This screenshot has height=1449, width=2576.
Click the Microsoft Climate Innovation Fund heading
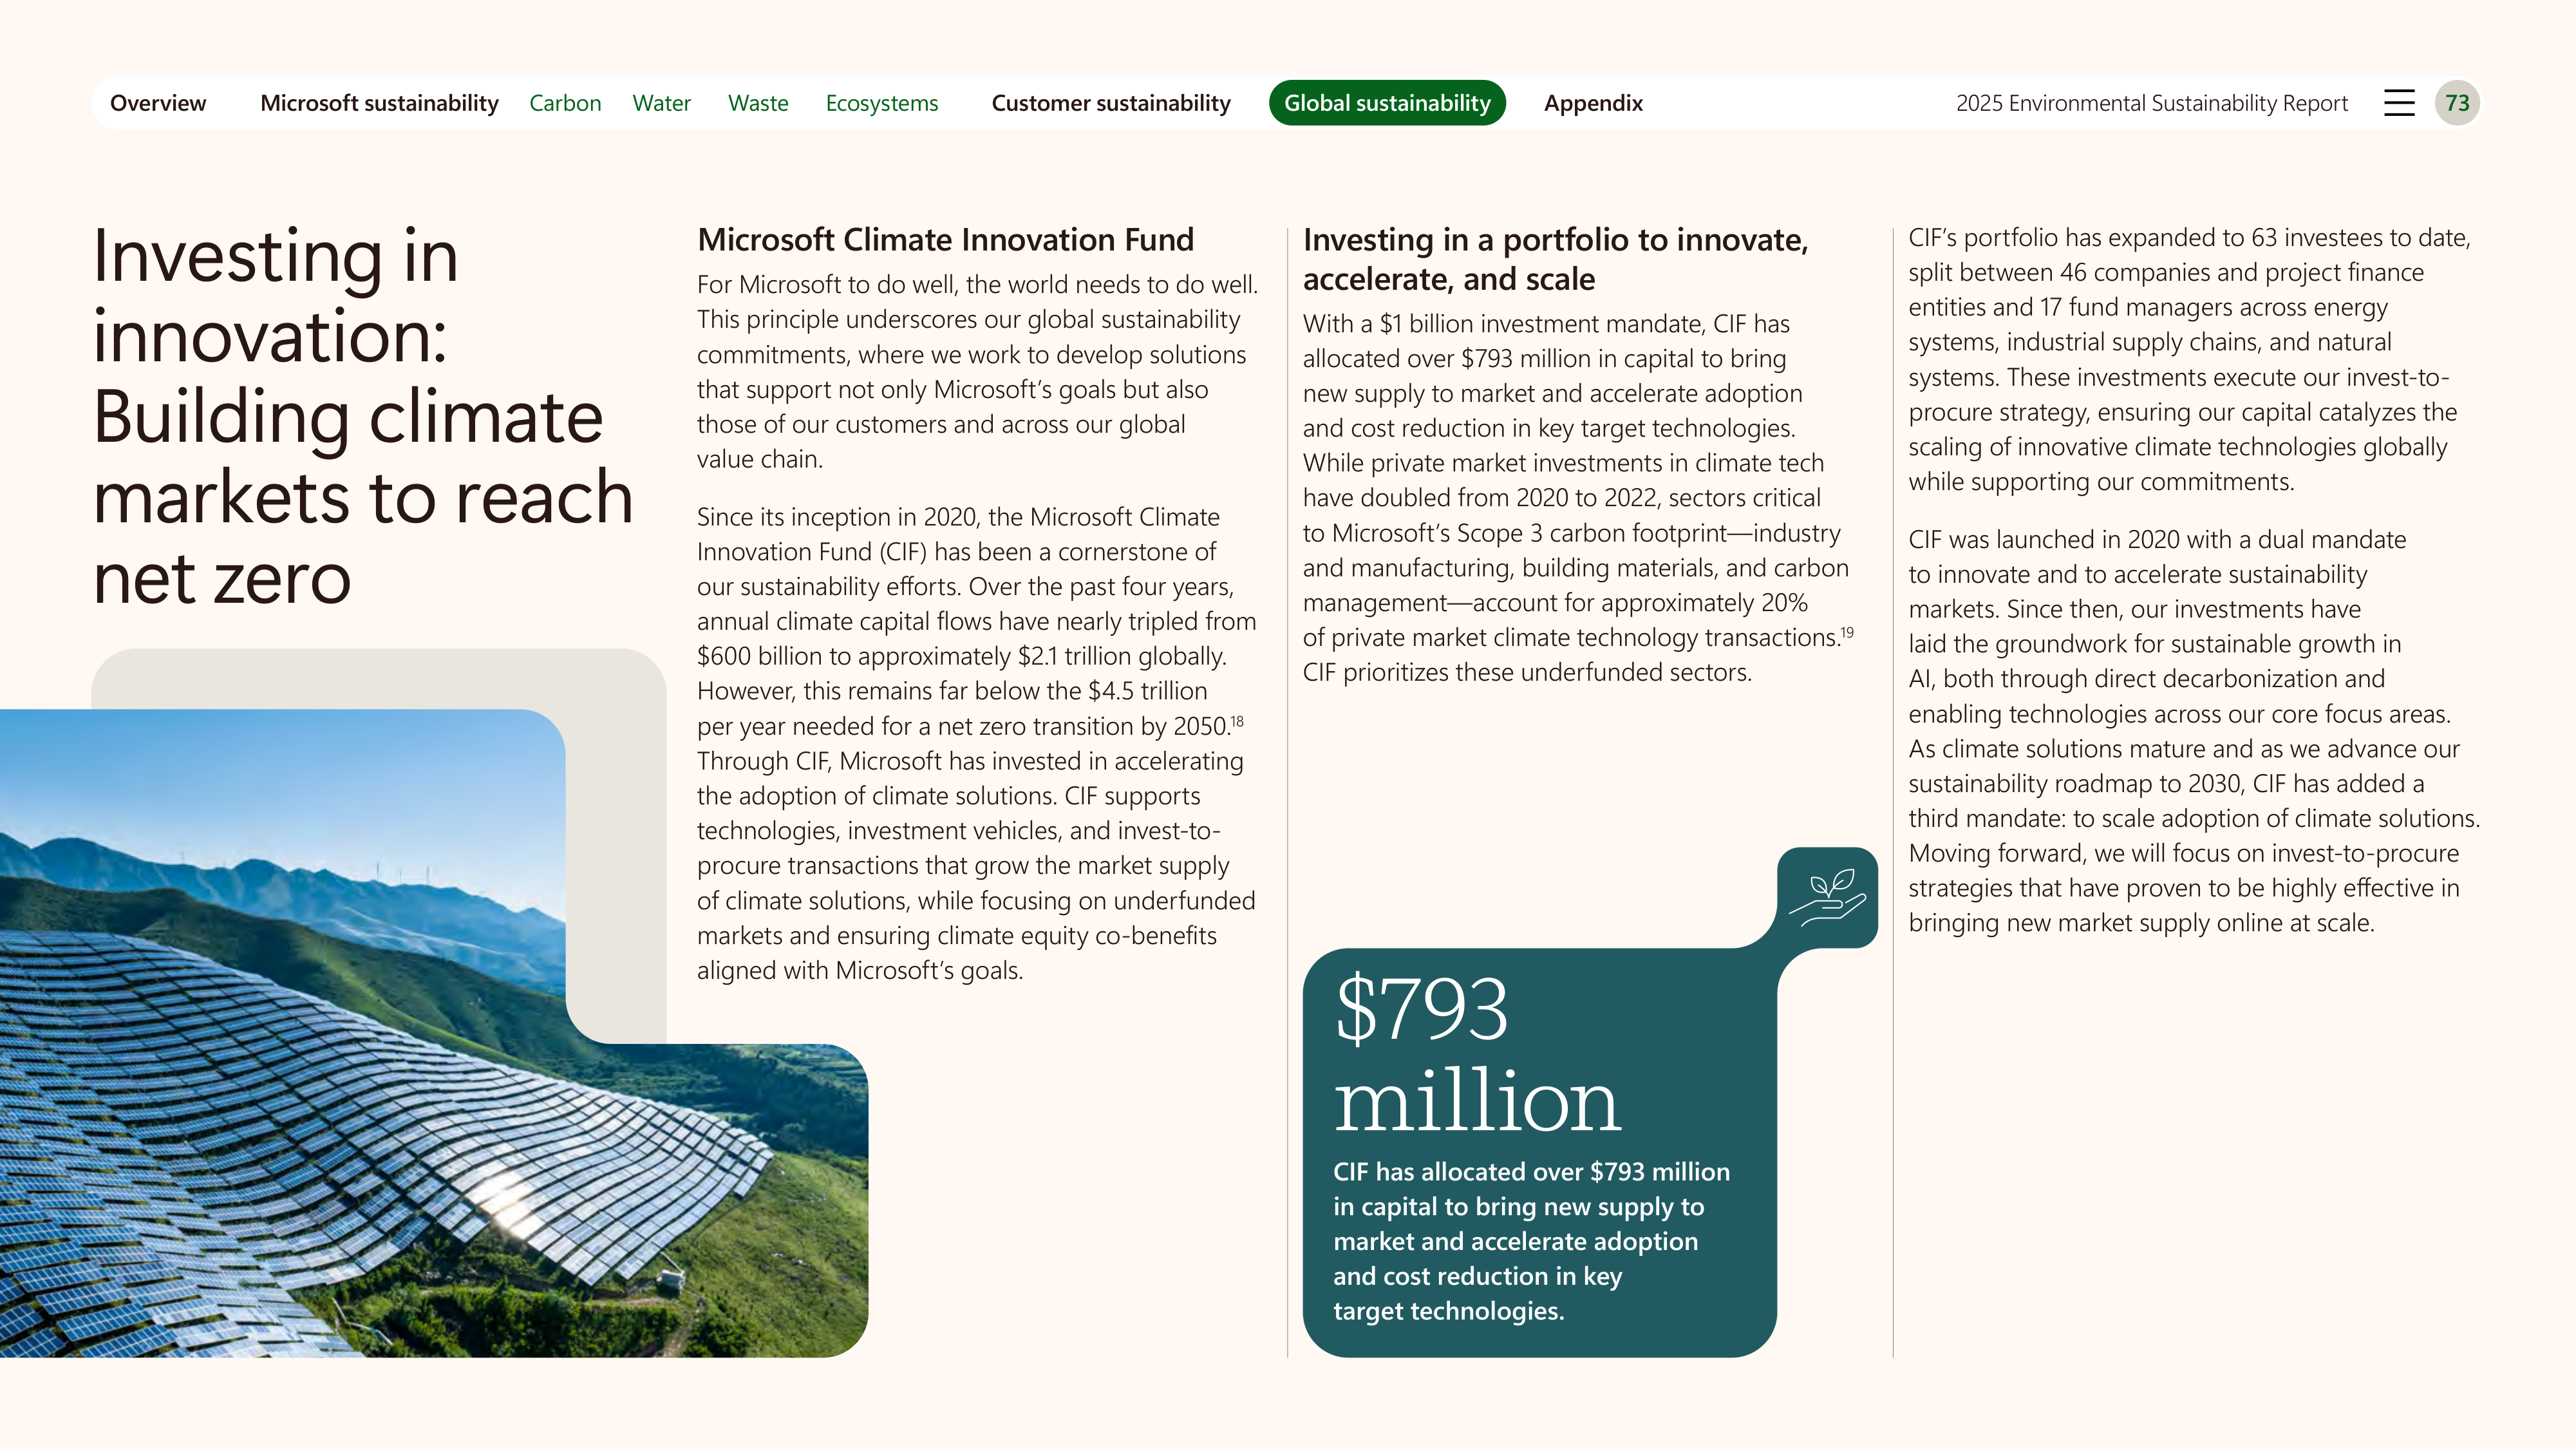click(945, 240)
